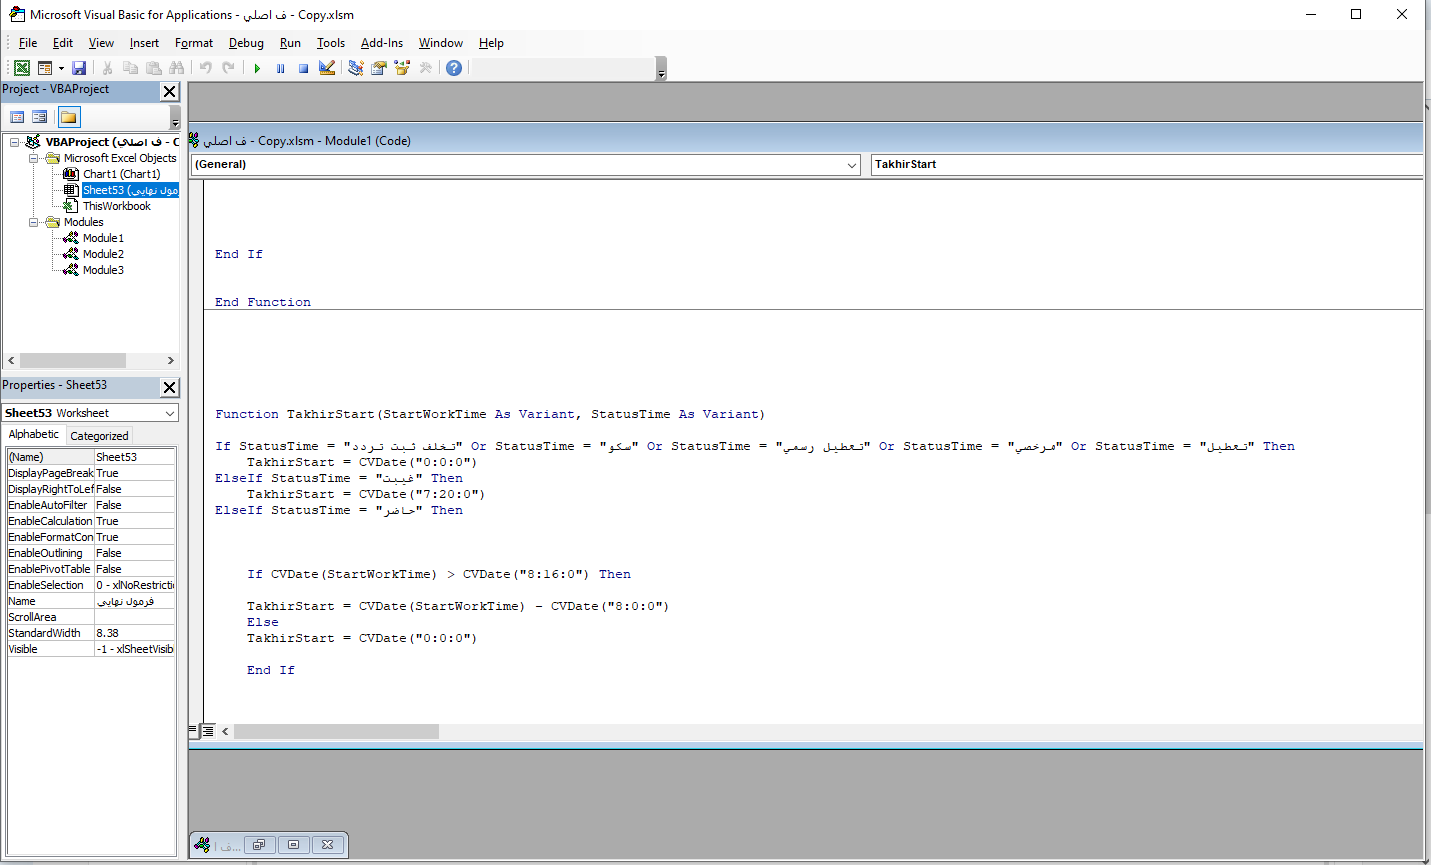Open the Debug menu
The width and height of the screenshot is (1431, 865).
pos(246,43)
